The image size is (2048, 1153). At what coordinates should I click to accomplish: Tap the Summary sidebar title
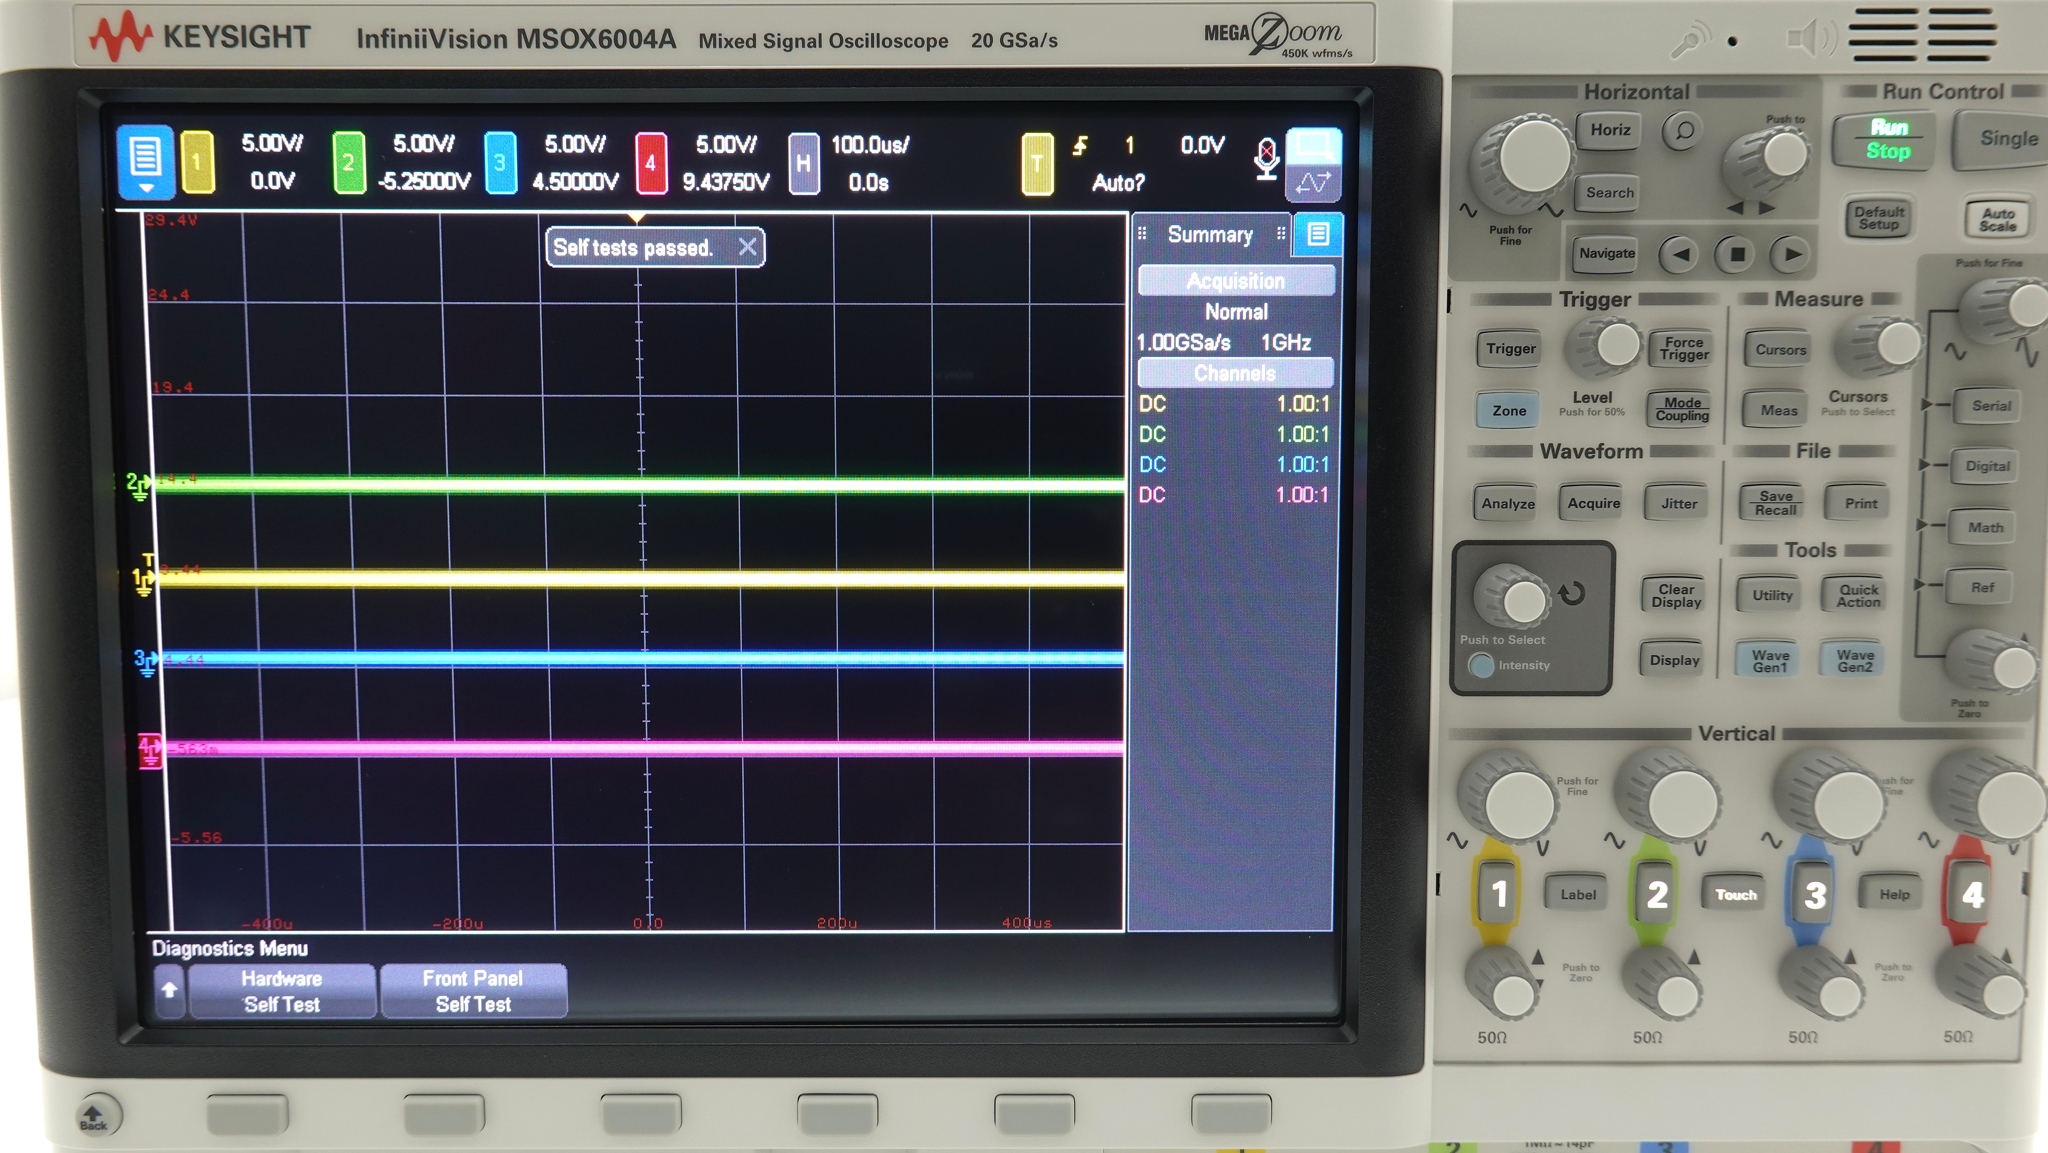pyautogui.click(x=1210, y=234)
